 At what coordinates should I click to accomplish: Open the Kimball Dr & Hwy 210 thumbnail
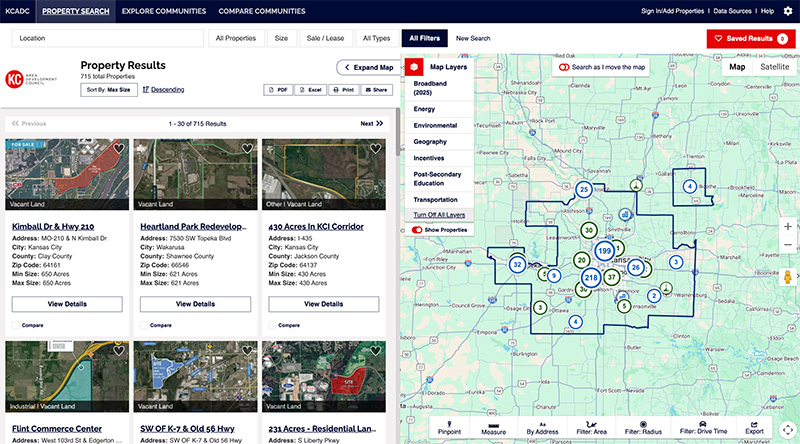[67, 174]
